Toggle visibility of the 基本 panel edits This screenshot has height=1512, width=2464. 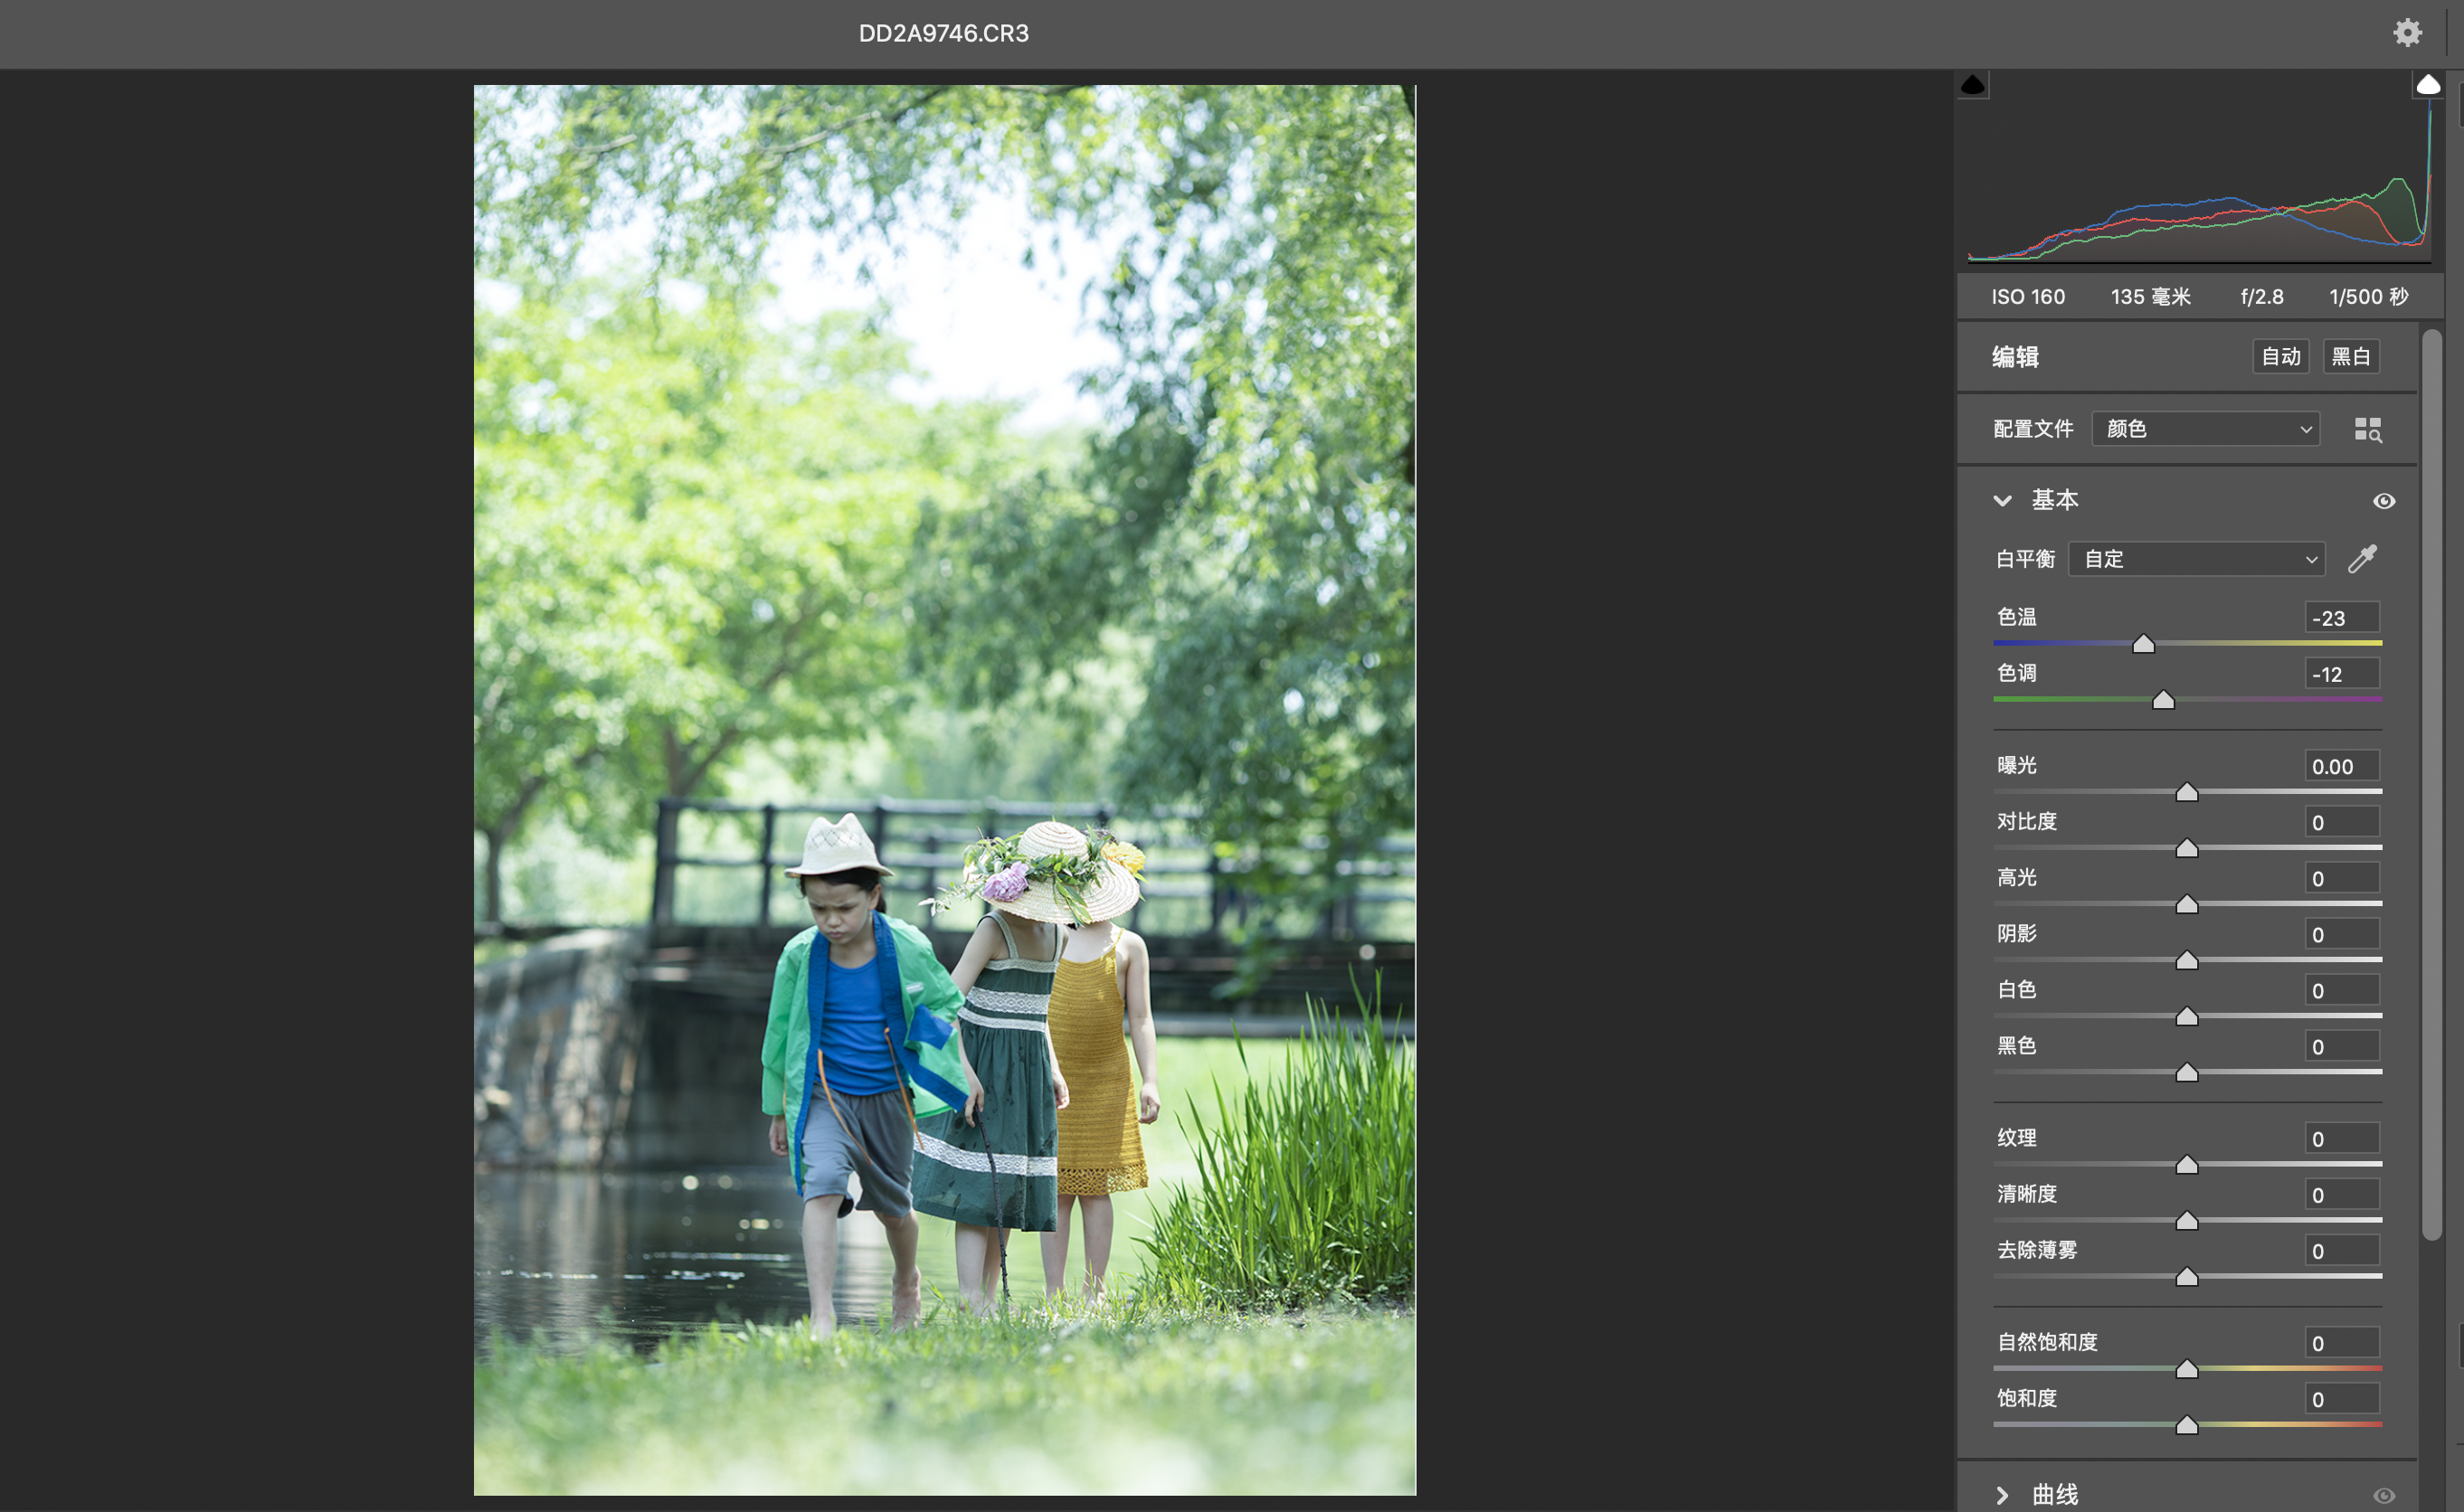(x=2384, y=501)
